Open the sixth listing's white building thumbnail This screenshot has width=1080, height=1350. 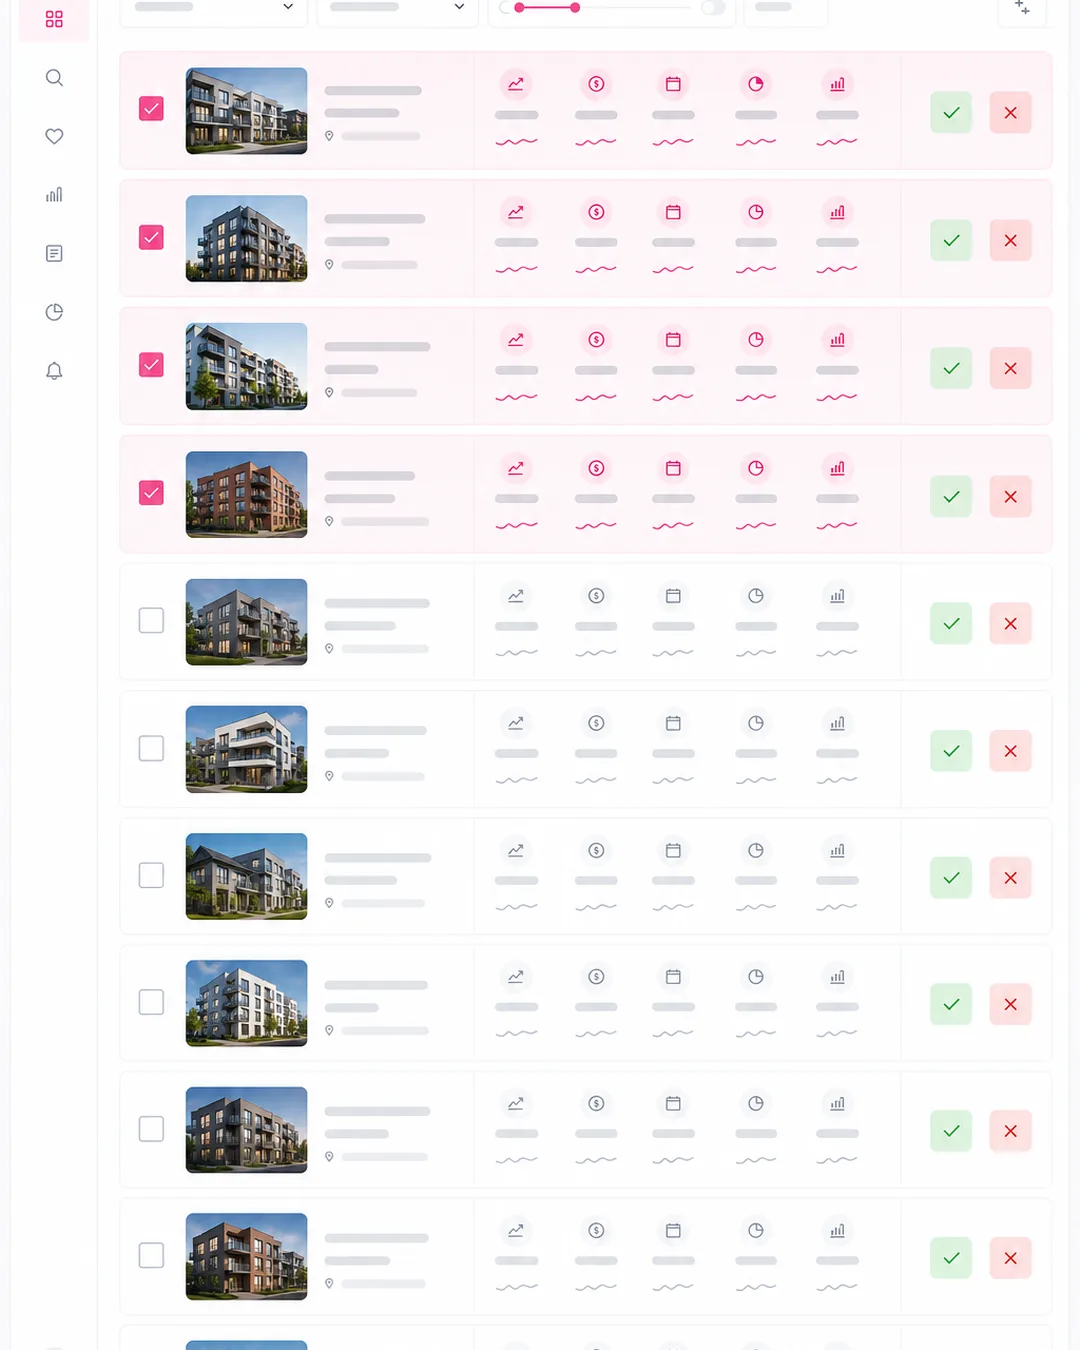point(246,749)
